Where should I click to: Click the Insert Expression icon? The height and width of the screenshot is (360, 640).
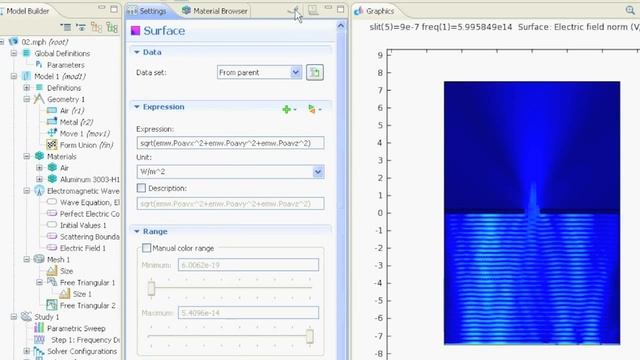point(312,109)
